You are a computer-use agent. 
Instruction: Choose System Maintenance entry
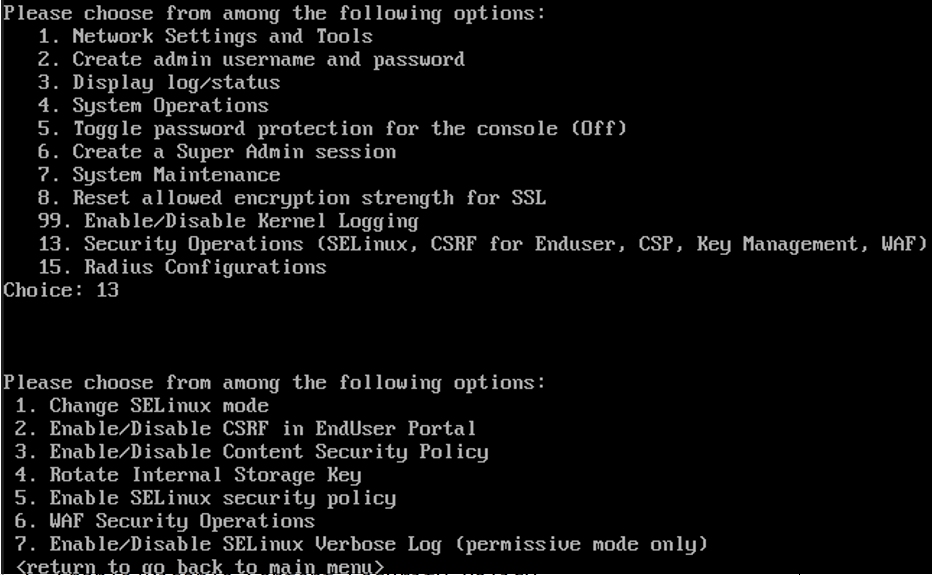tap(159, 175)
